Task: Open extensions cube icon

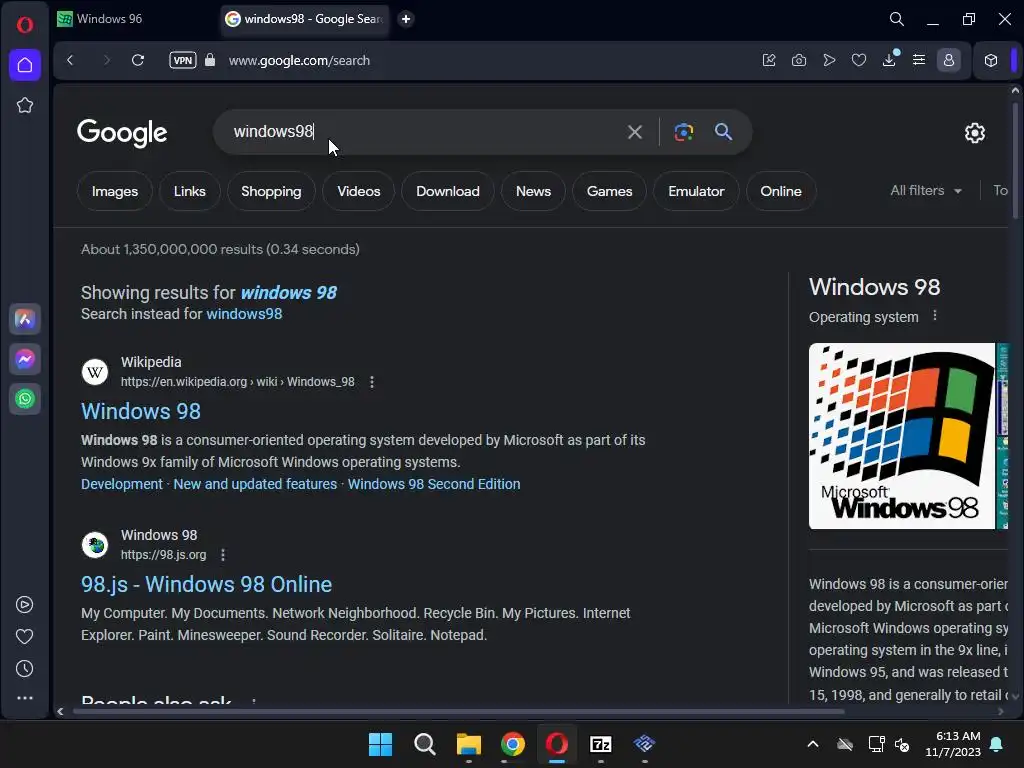Action: coord(991,60)
